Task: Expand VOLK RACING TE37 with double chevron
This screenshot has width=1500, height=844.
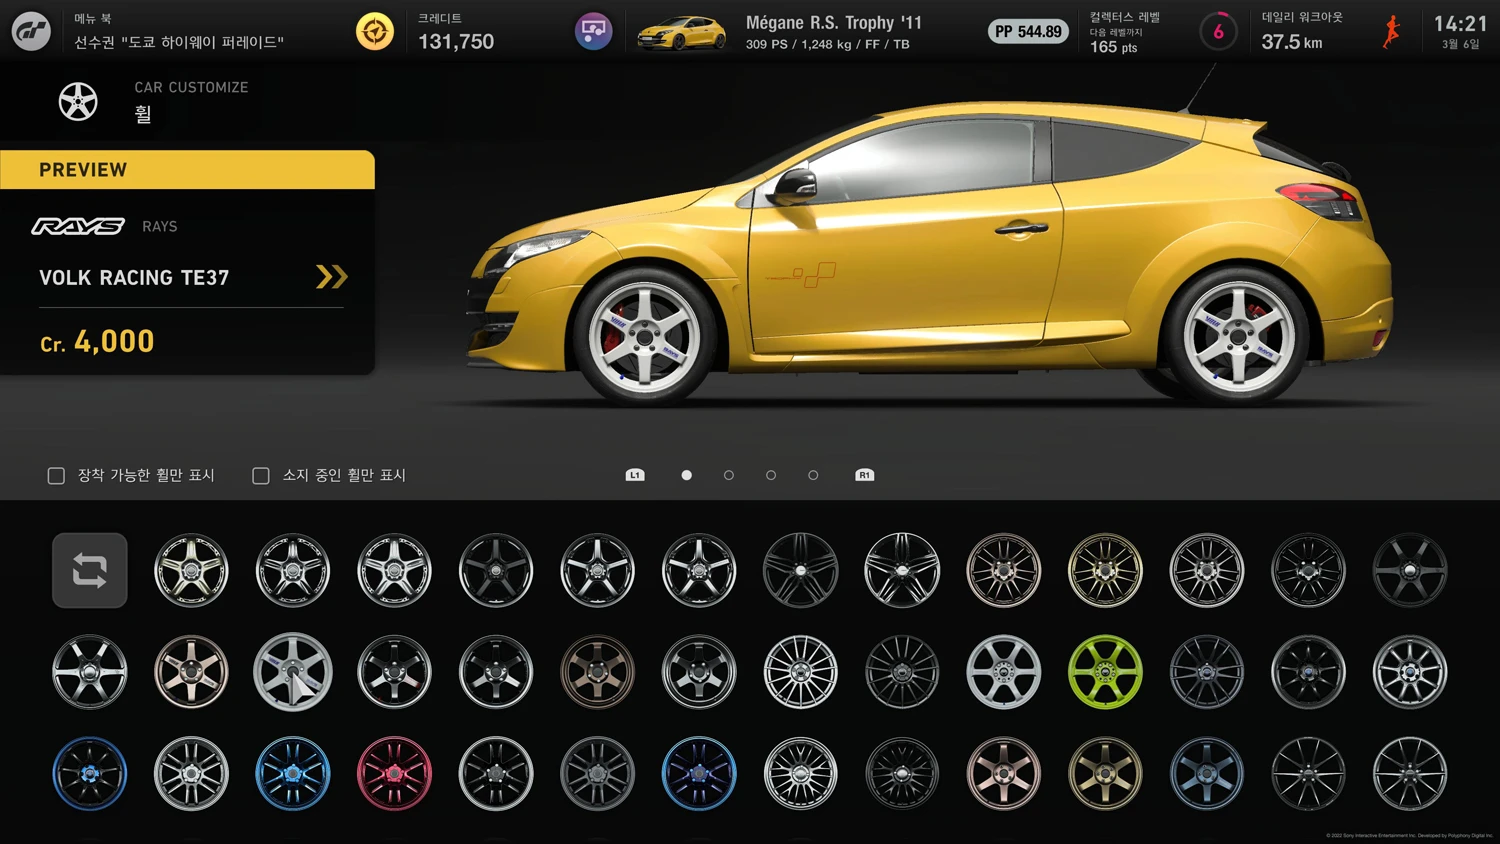Action: 331,277
